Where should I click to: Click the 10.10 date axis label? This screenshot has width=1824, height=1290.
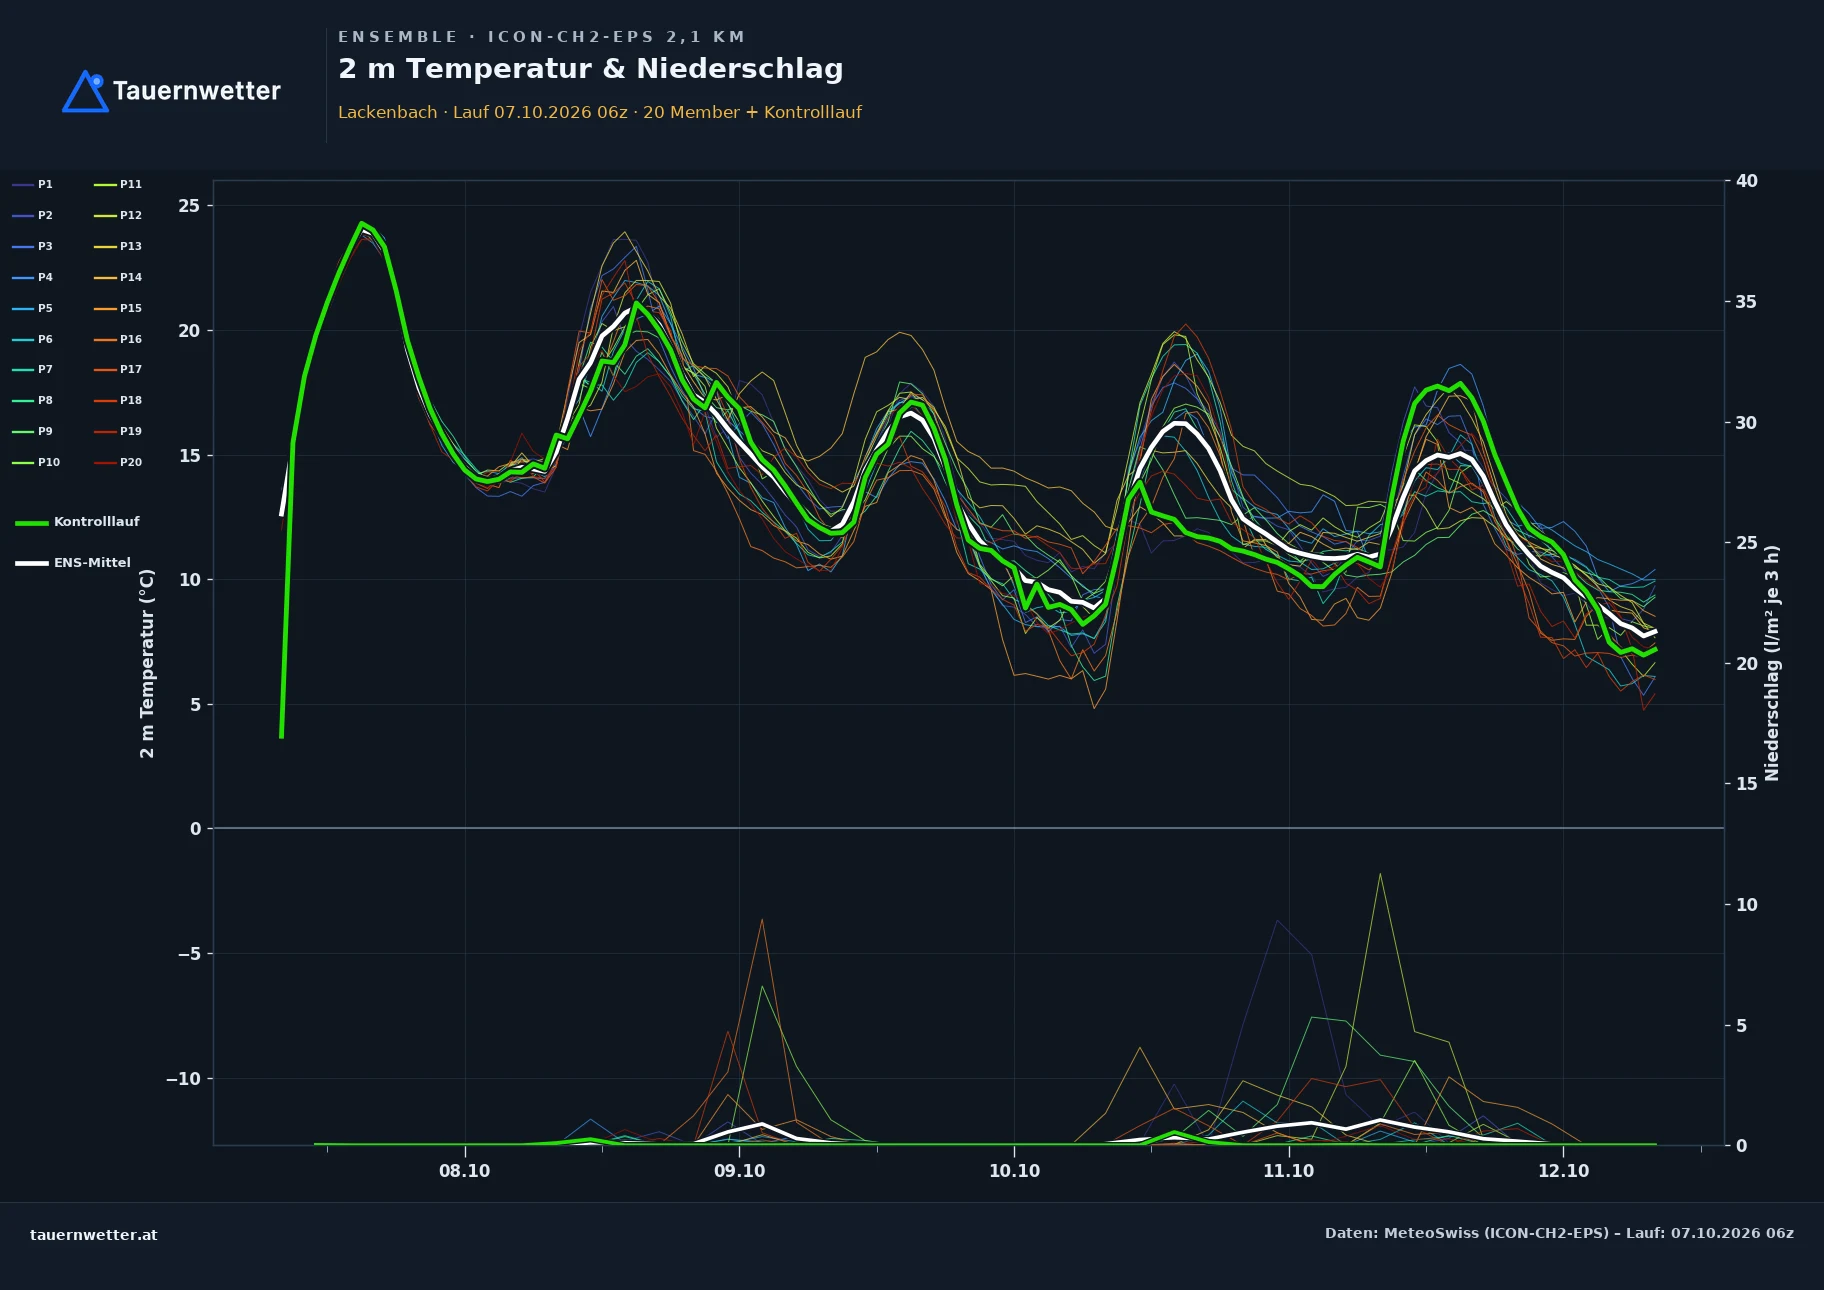[1014, 1171]
